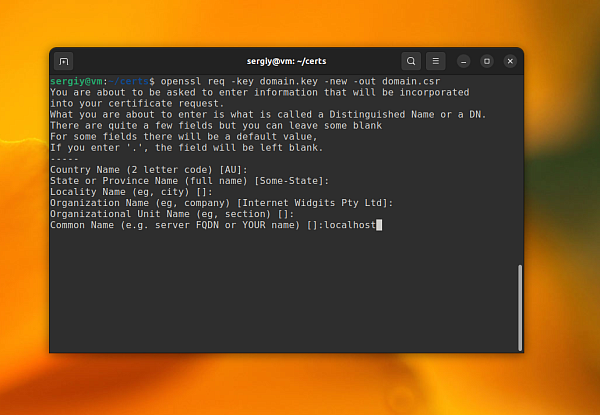Open the terminal search icon
This screenshot has height=415, width=600.
point(411,61)
